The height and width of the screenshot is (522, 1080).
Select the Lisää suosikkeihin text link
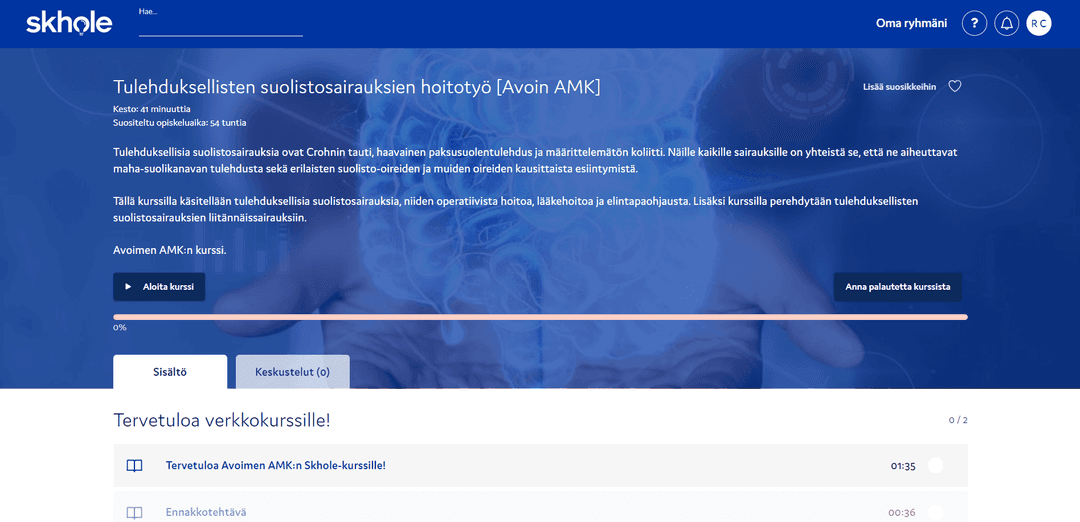click(899, 87)
